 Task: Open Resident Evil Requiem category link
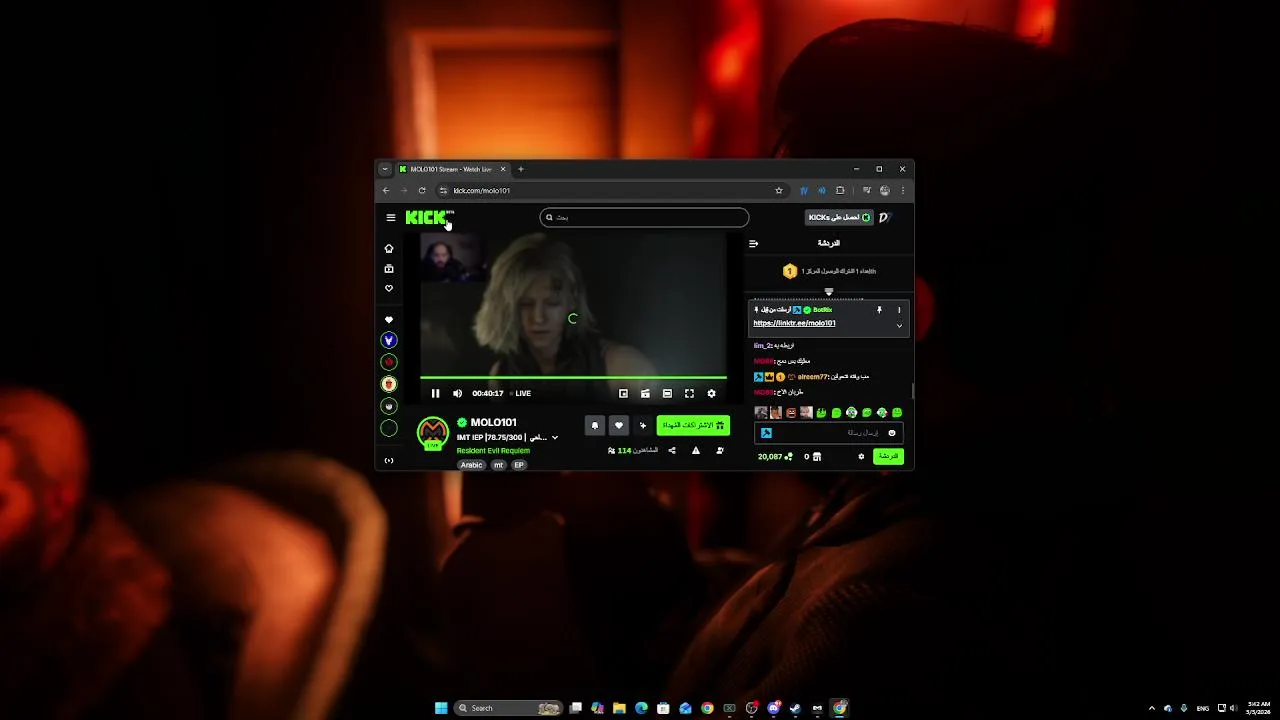point(493,450)
